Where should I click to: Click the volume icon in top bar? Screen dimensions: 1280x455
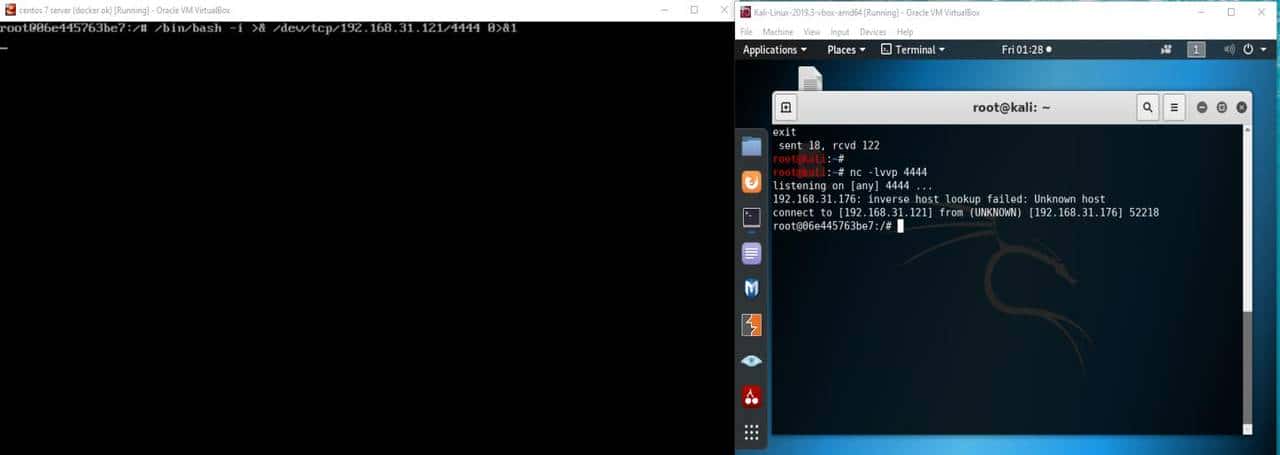point(1225,50)
